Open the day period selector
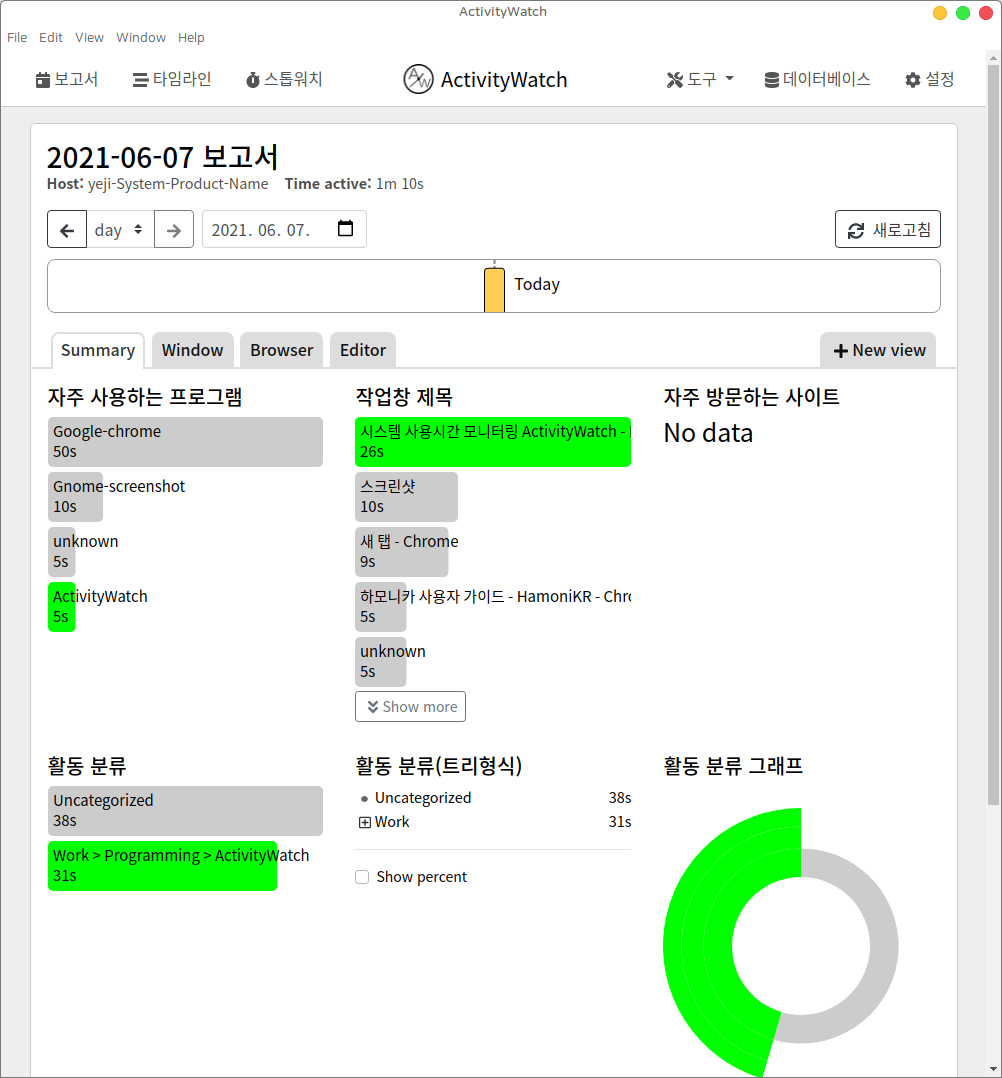 [x=119, y=230]
